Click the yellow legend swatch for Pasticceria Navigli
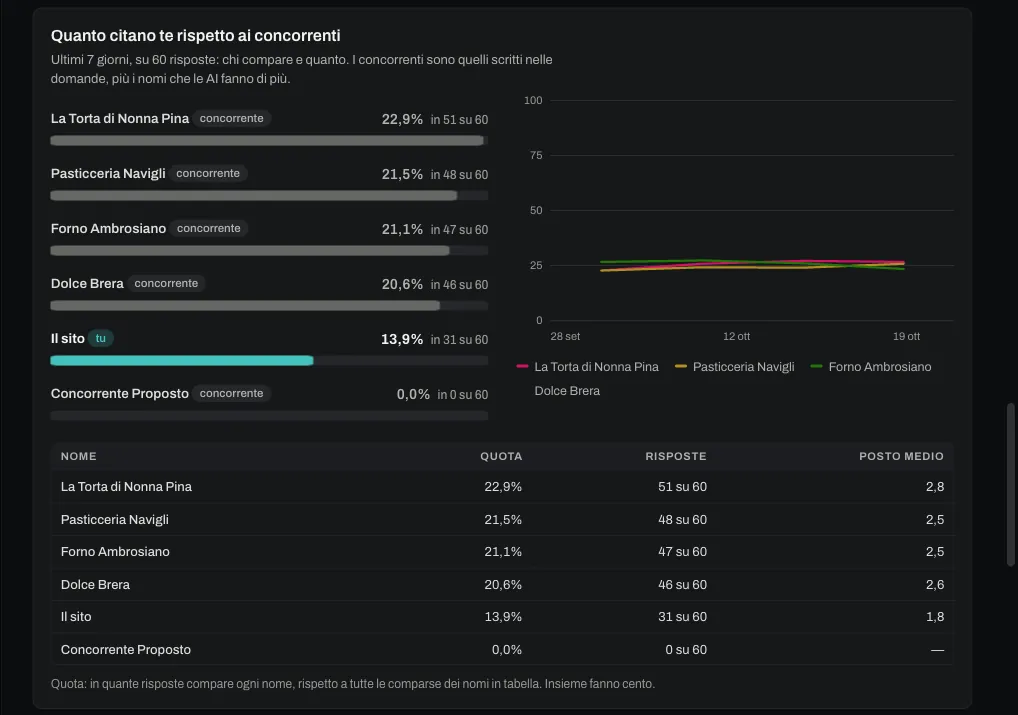Viewport: 1018px width, 715px height. (x=680, y=367)
